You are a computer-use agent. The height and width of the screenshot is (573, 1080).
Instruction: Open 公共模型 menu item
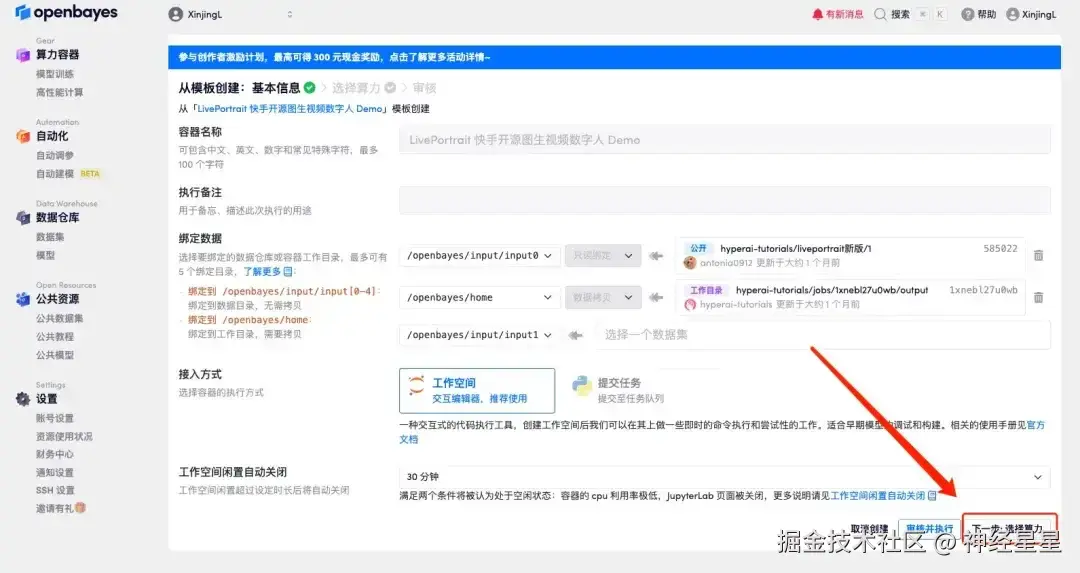[x=54, y=355]
